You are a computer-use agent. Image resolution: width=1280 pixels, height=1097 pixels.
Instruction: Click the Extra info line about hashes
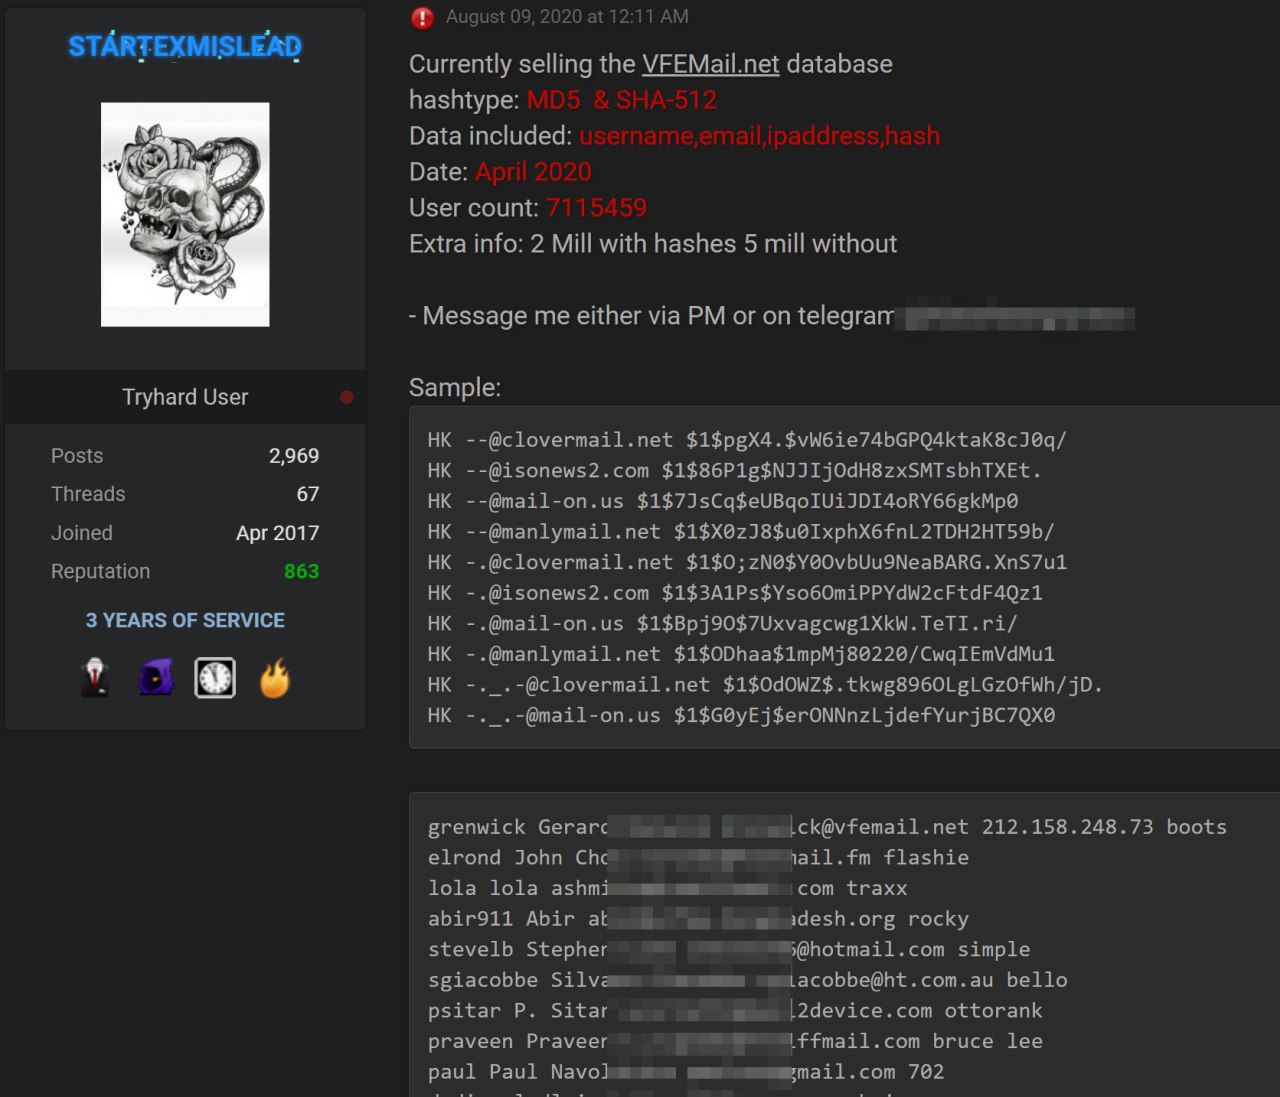pos(653,244)
